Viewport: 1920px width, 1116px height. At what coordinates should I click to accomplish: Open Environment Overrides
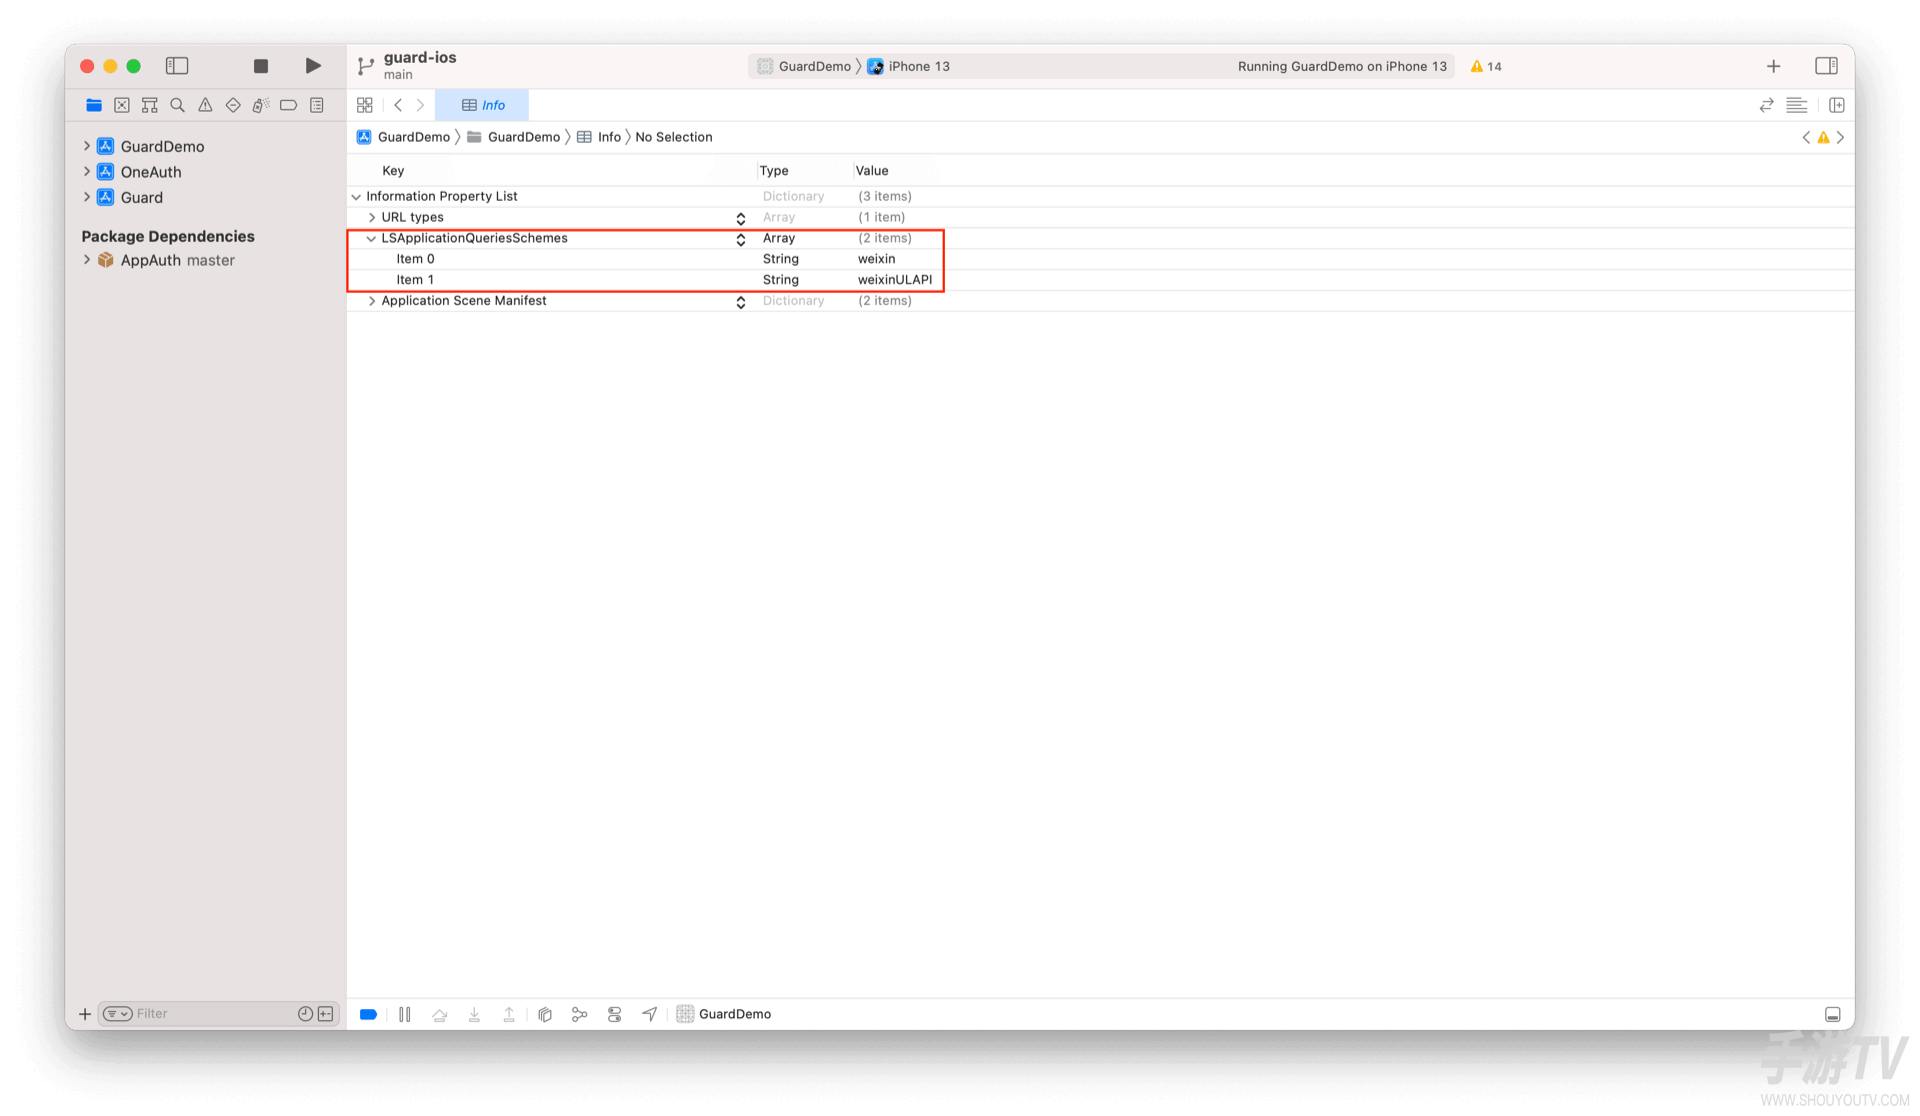tap(615, 1014)
